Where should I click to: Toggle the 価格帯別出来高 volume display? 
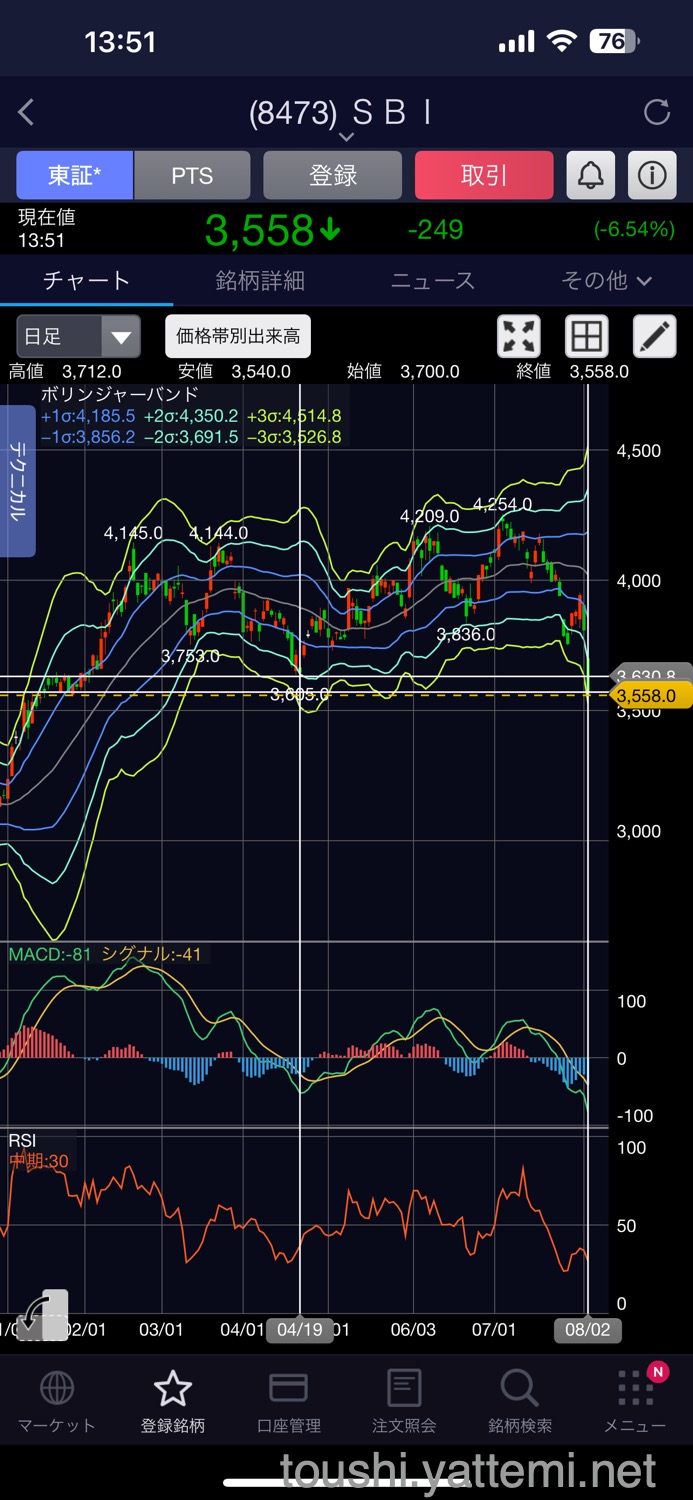tap(238, 337)
